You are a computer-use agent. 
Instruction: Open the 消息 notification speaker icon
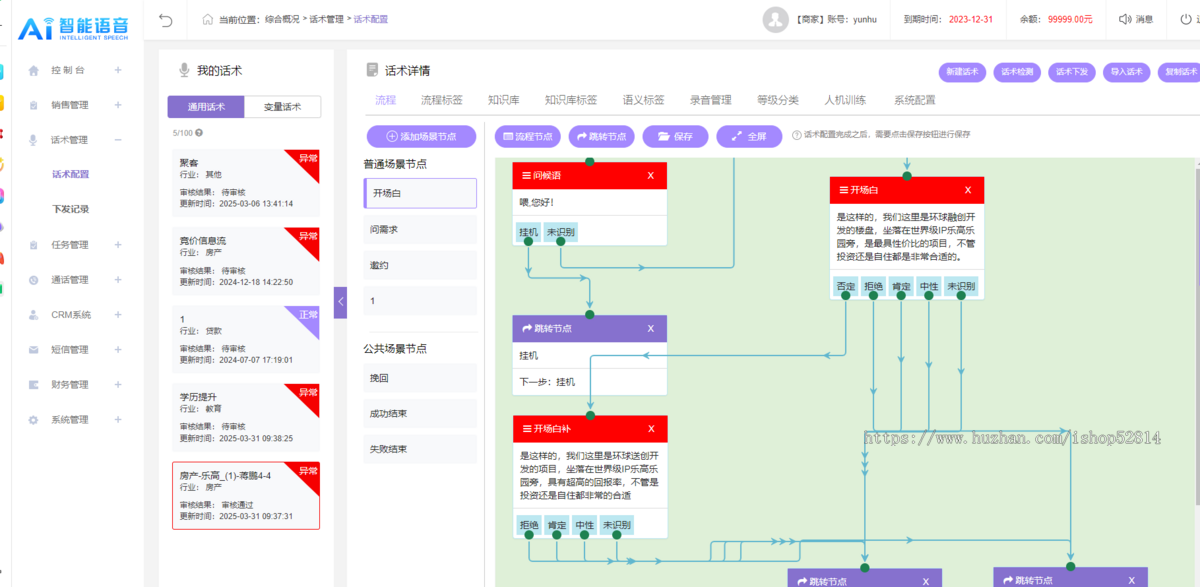(x=1125, y=19)
